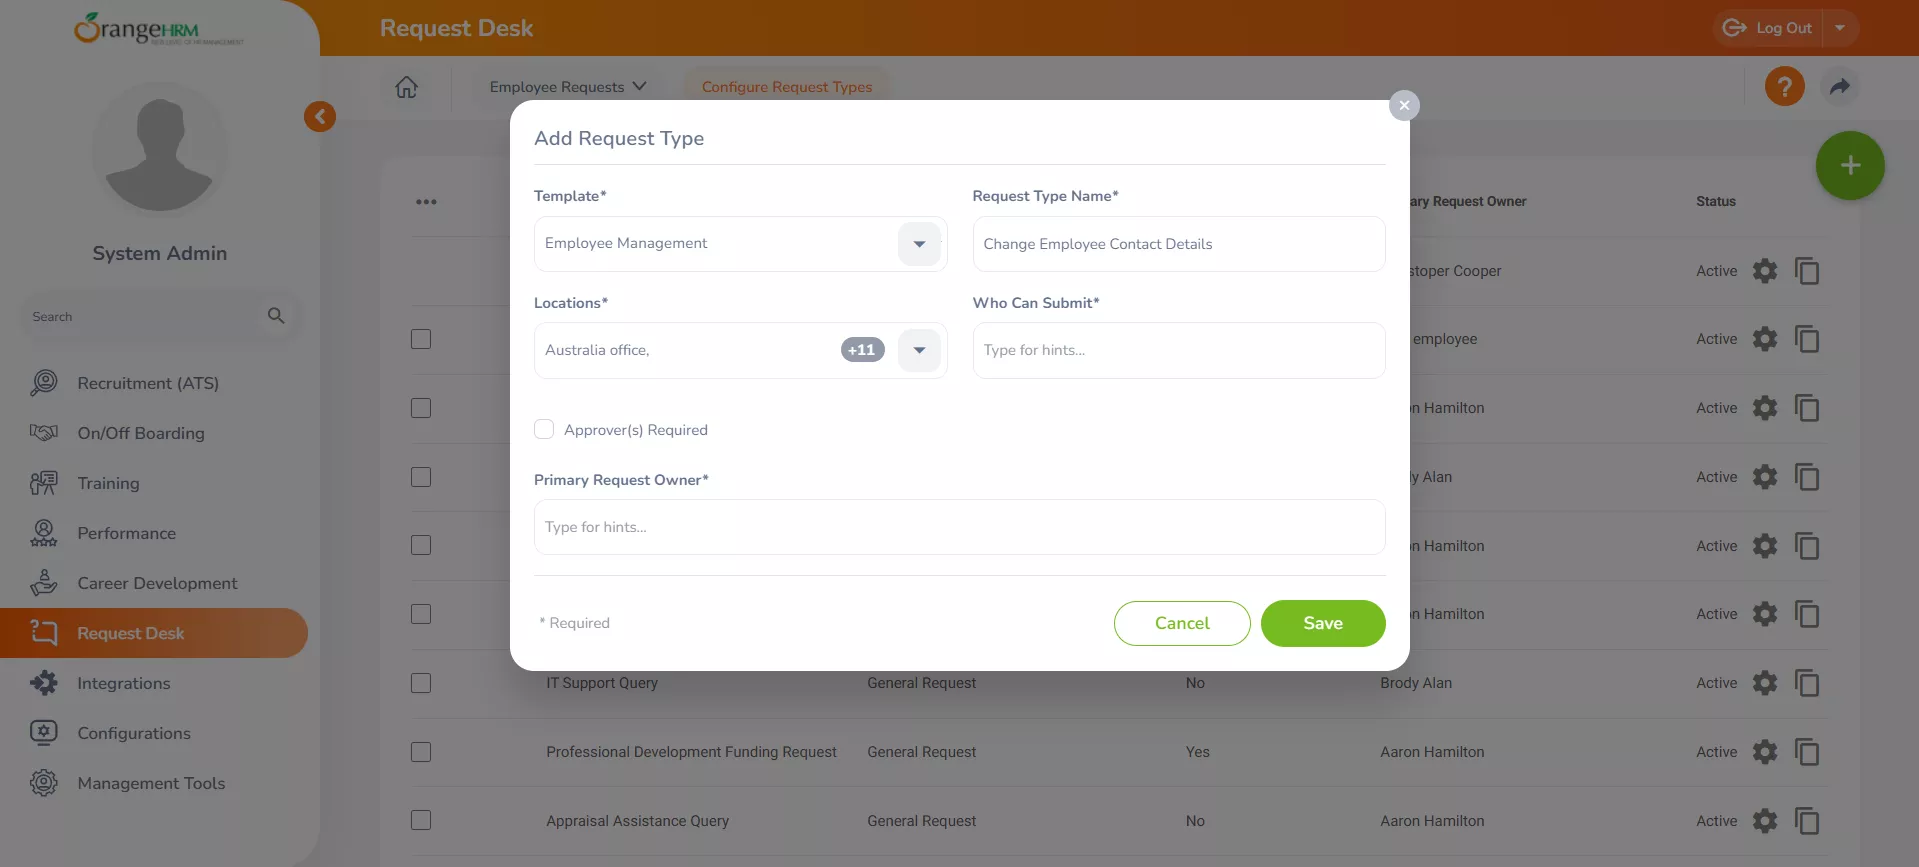Click the +11 locations badge

pos(862,350)
